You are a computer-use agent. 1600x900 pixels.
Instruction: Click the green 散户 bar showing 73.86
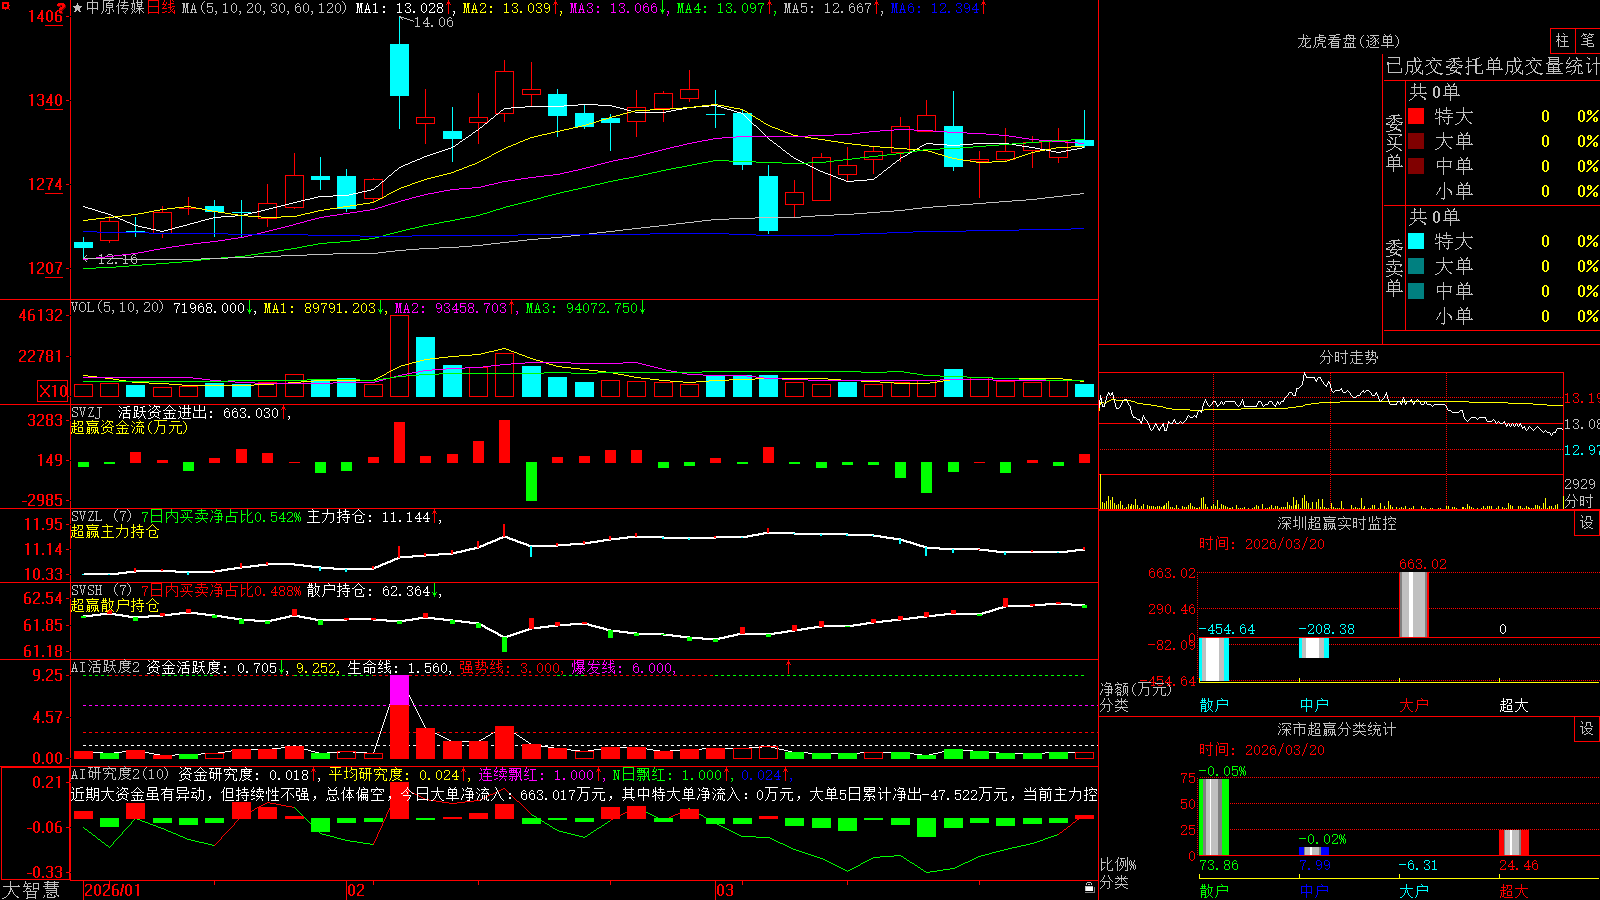click(1214, 817)
